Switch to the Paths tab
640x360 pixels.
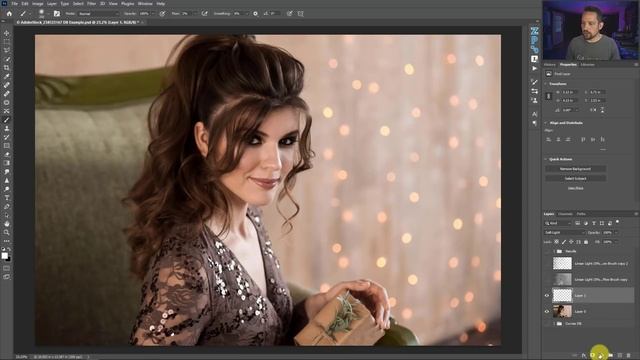click(581, 214)
